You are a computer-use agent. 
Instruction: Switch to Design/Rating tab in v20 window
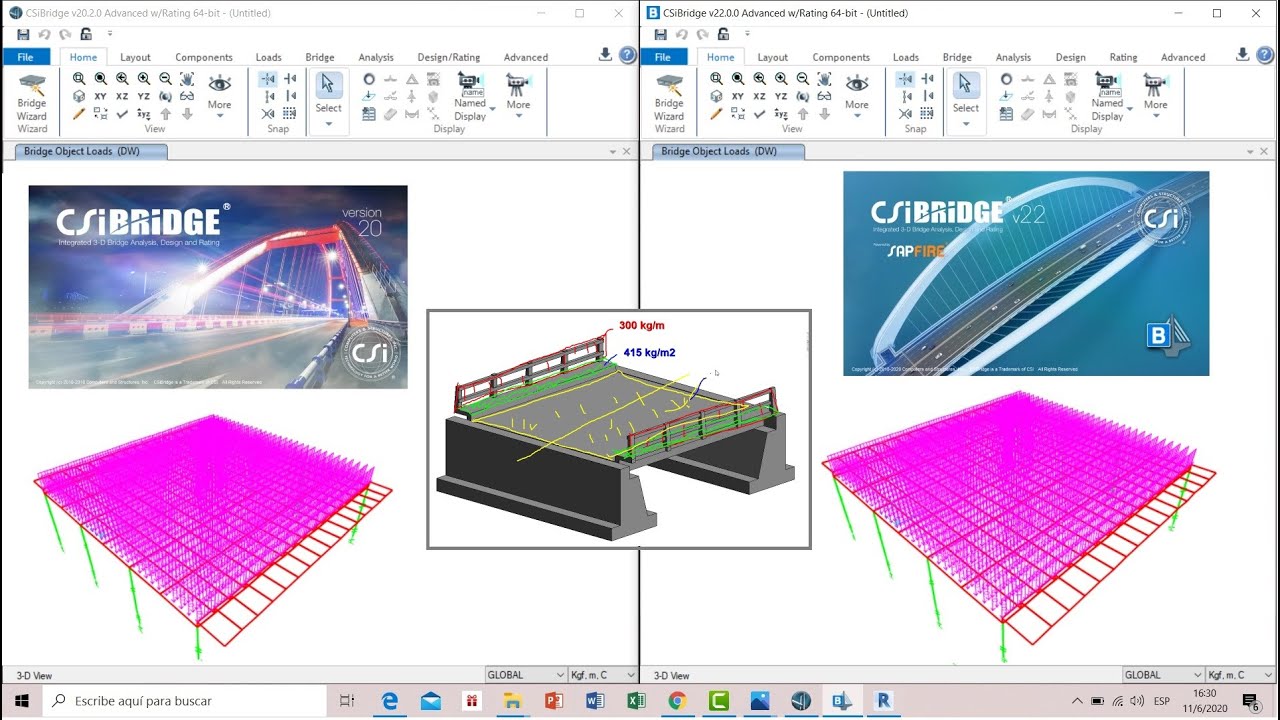pos(448,57)
